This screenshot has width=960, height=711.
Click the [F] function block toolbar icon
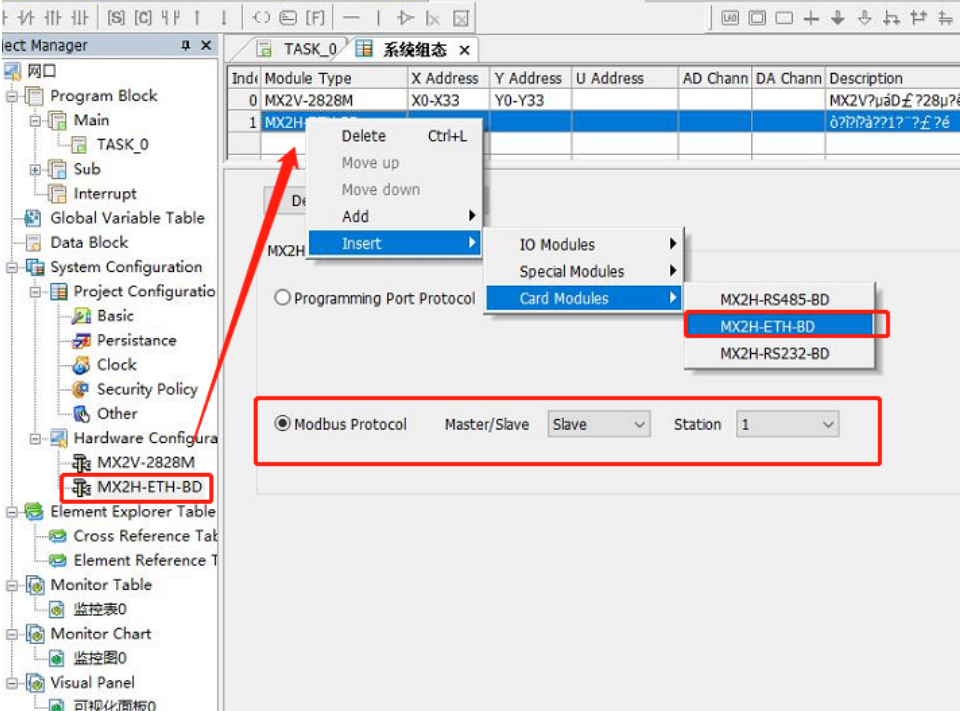(316, 17)
